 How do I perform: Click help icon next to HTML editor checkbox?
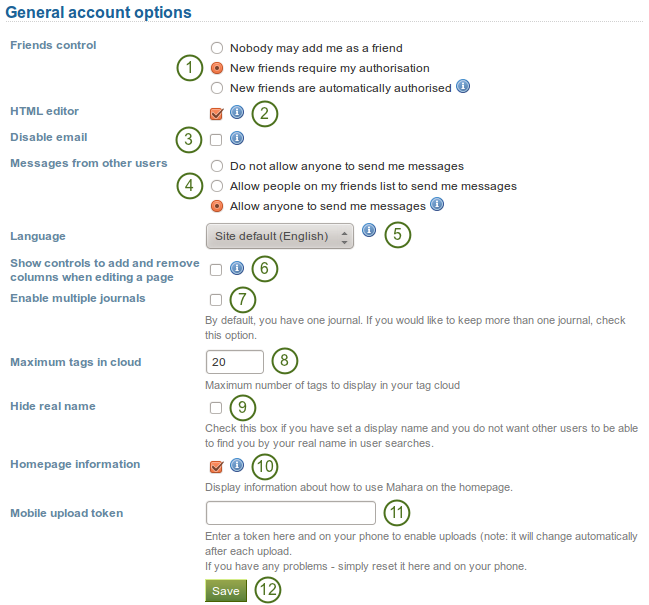click(x=236, y=112)
